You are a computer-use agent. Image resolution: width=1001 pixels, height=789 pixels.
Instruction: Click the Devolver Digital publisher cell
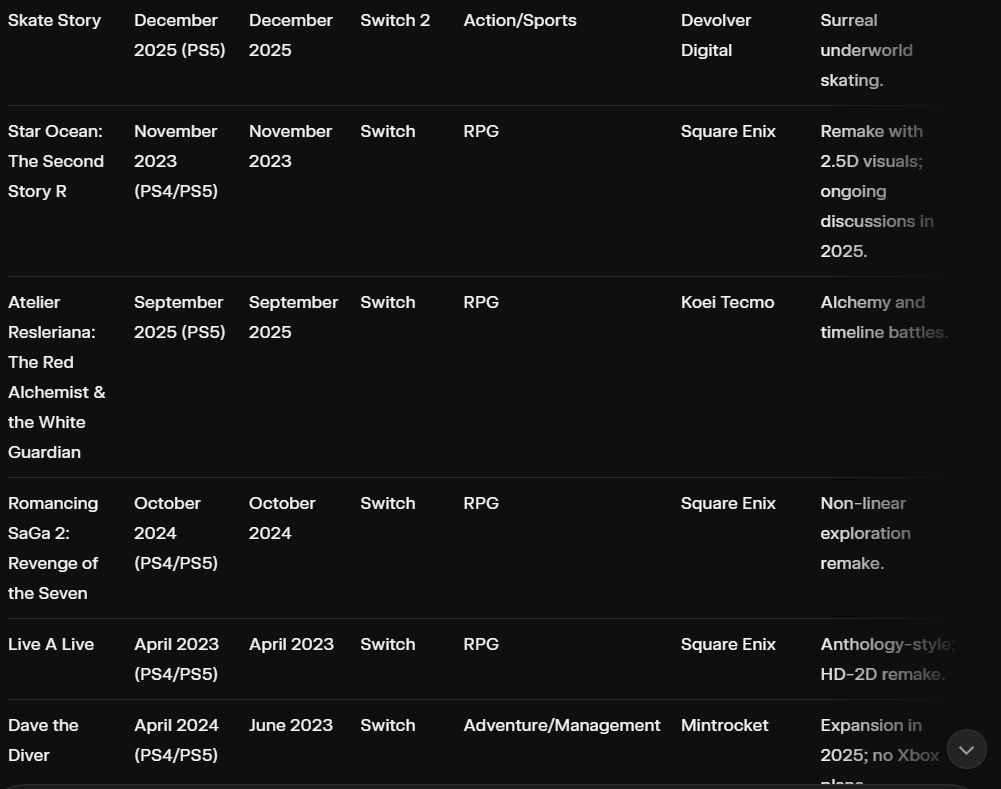click(x=716, y=35)
